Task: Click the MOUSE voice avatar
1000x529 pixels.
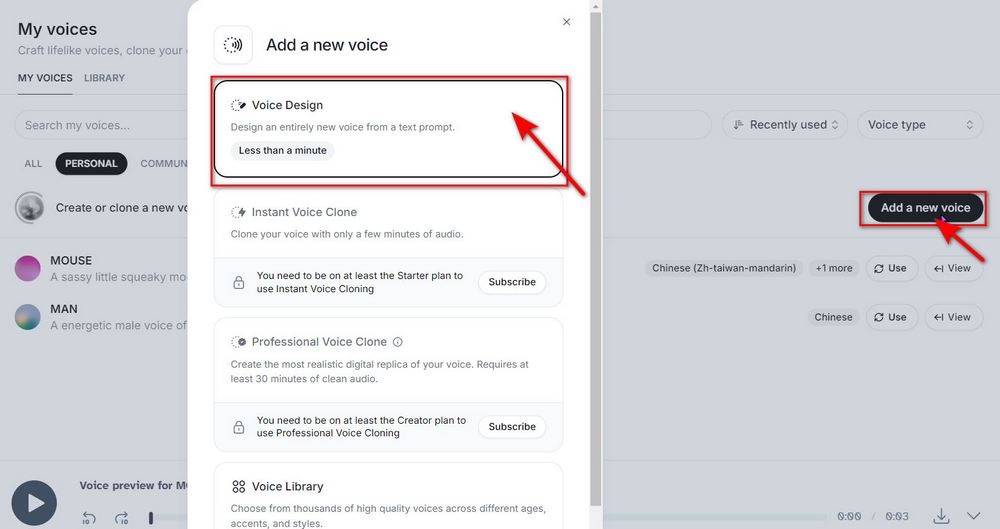Action: [27, 269]
